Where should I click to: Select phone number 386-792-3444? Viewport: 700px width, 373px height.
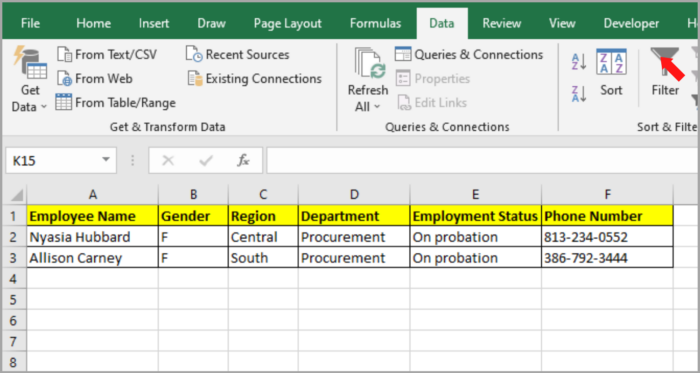[x=607, y=258]
